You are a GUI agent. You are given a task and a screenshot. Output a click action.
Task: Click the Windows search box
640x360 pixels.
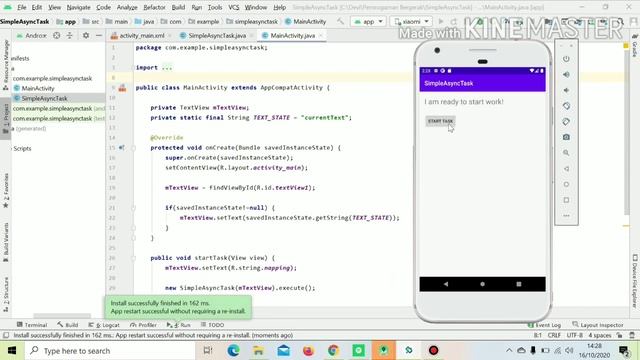coord(111,351)
